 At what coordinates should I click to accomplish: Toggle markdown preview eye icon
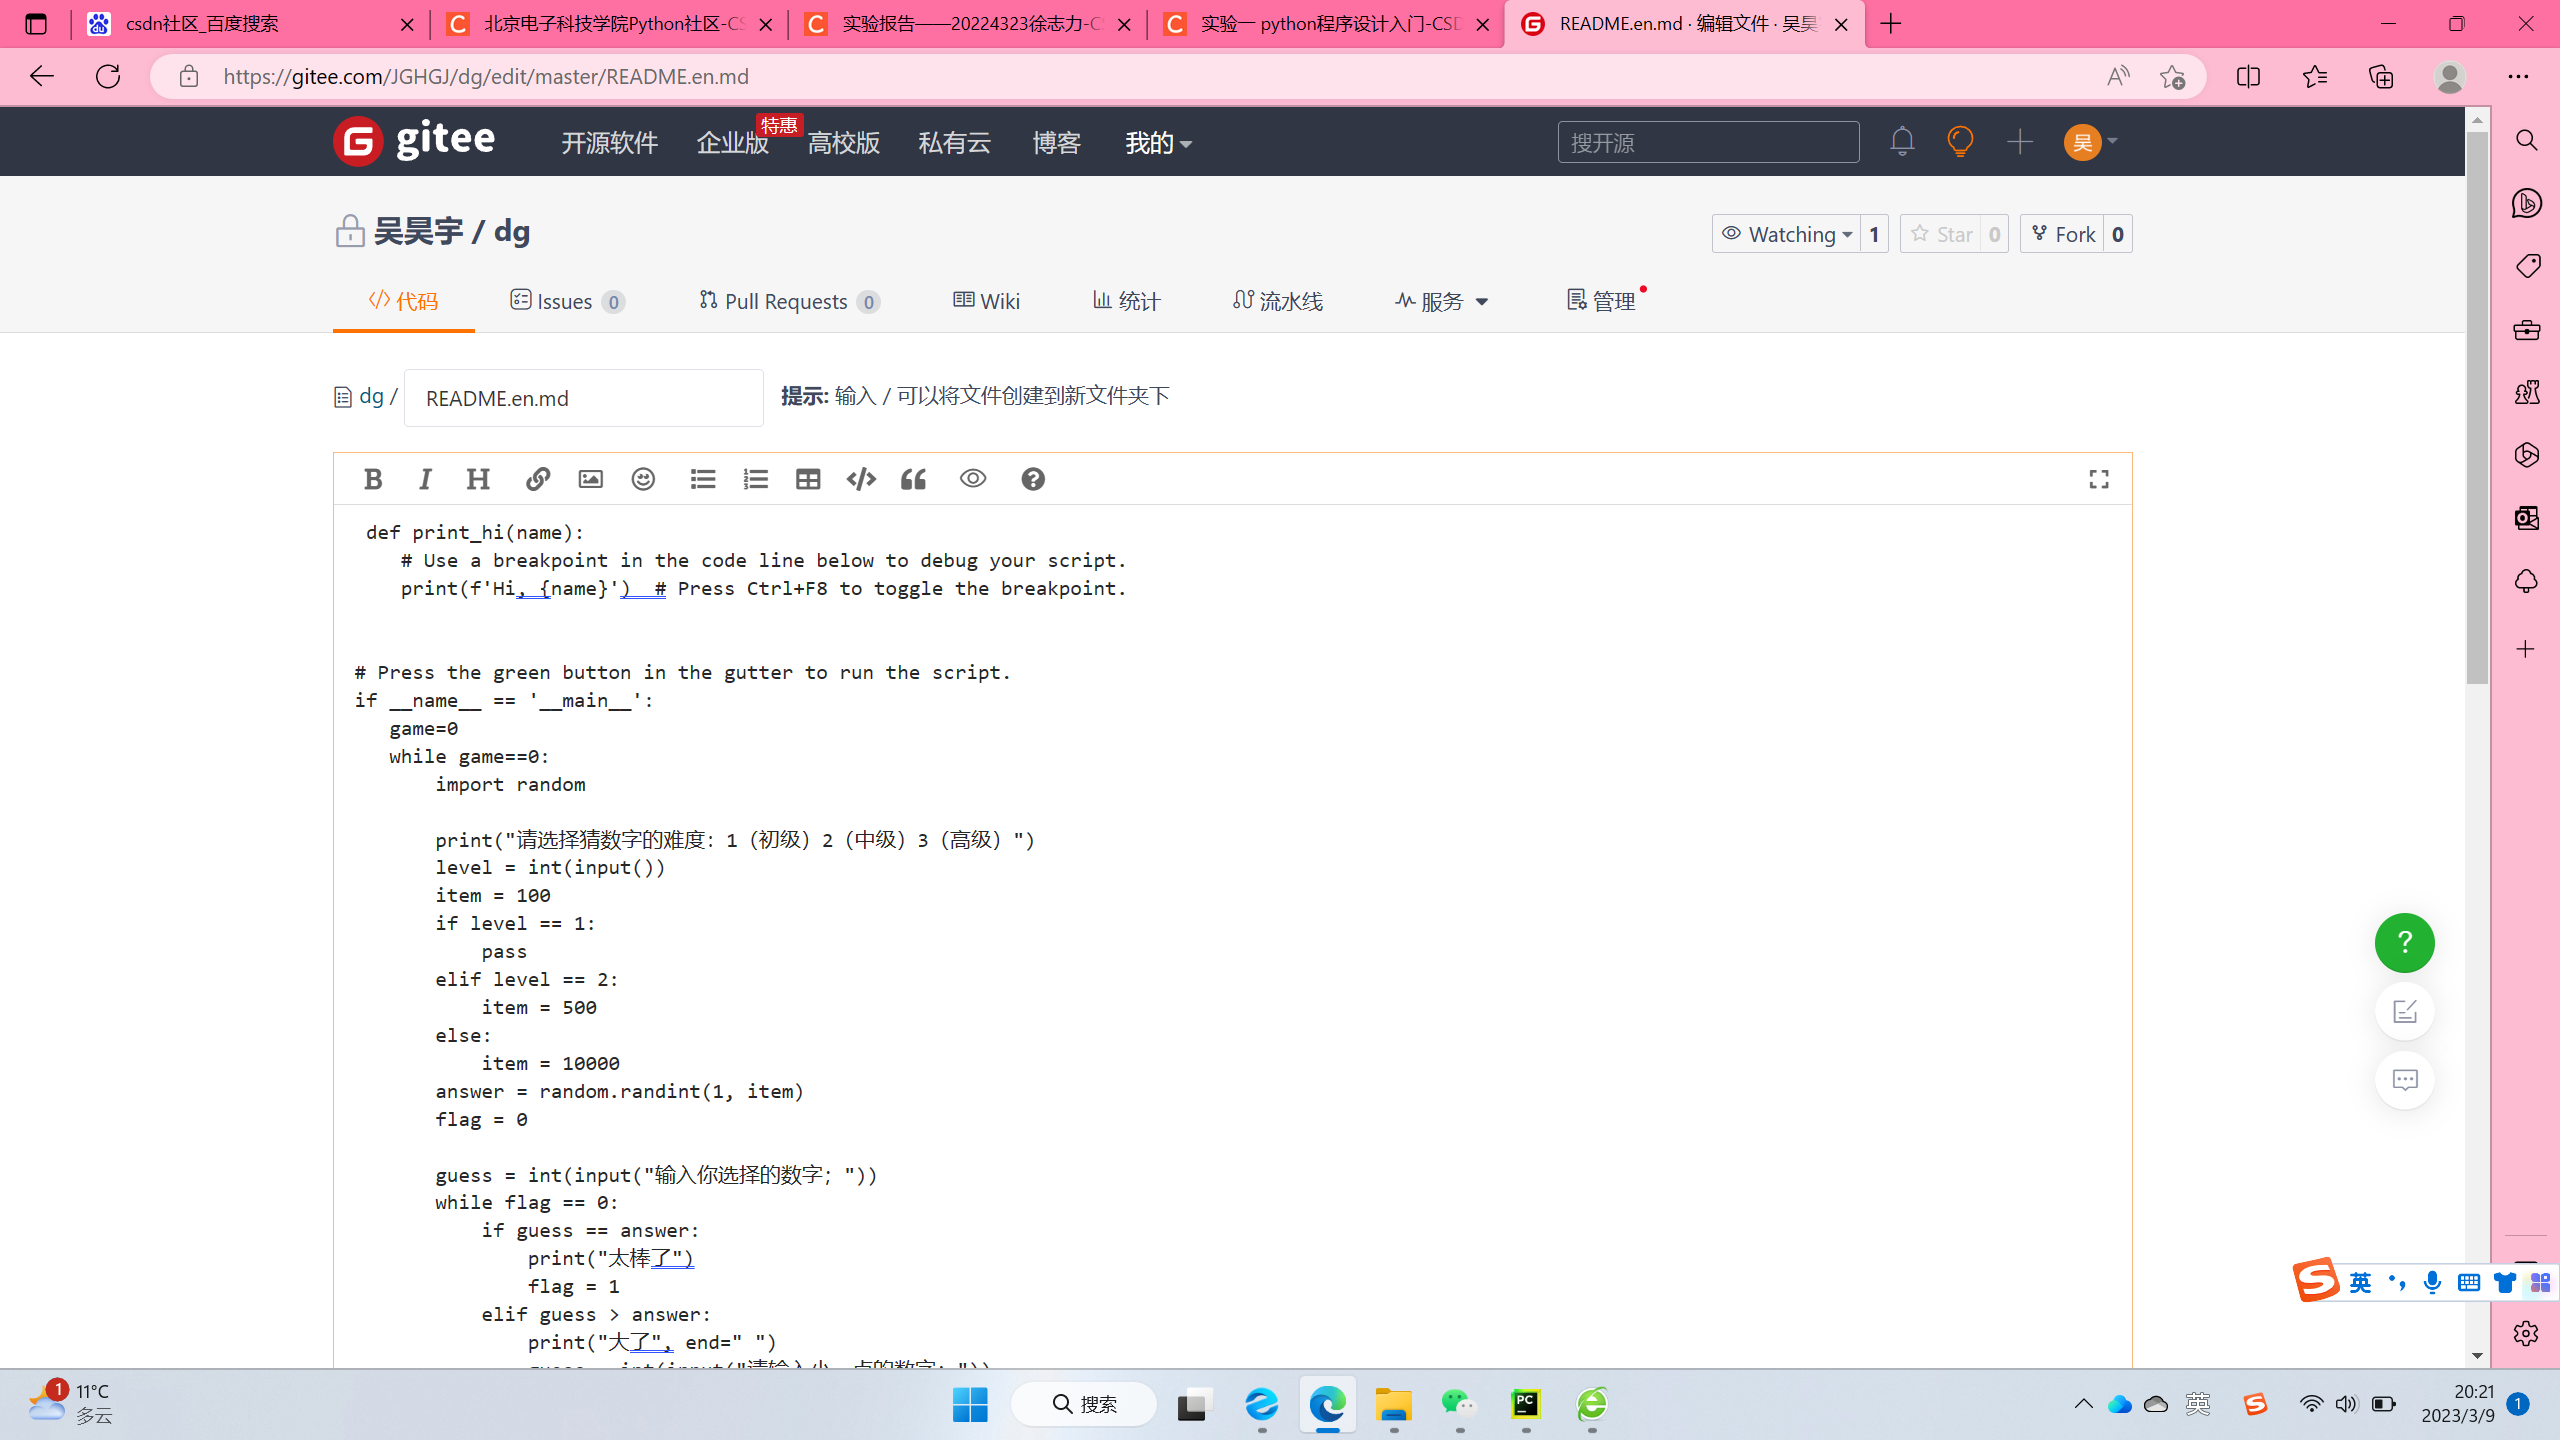(x=972, y=479)
